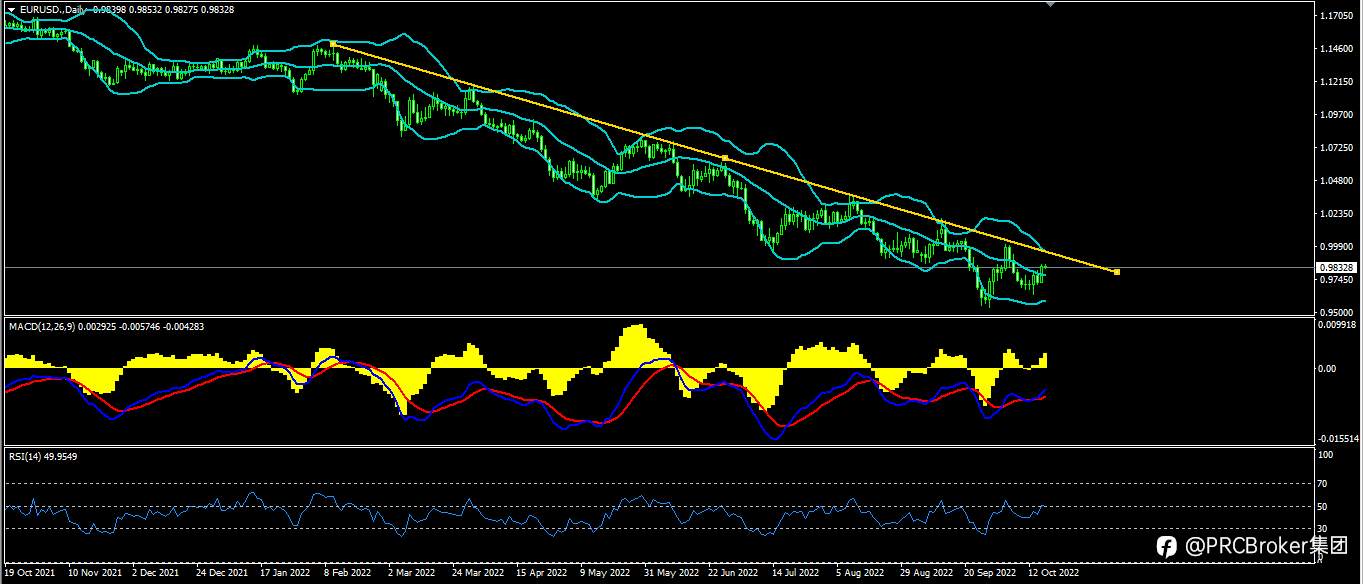Click the 2 Dec 2021 date label

tap(157, 574)
